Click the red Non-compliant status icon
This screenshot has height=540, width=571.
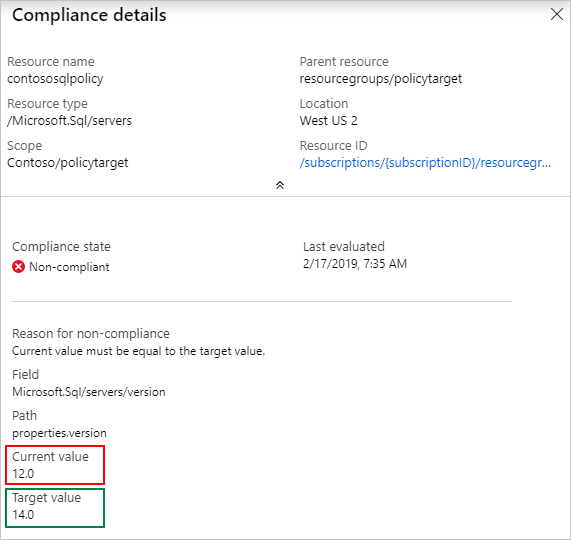(x=18, y=267)
